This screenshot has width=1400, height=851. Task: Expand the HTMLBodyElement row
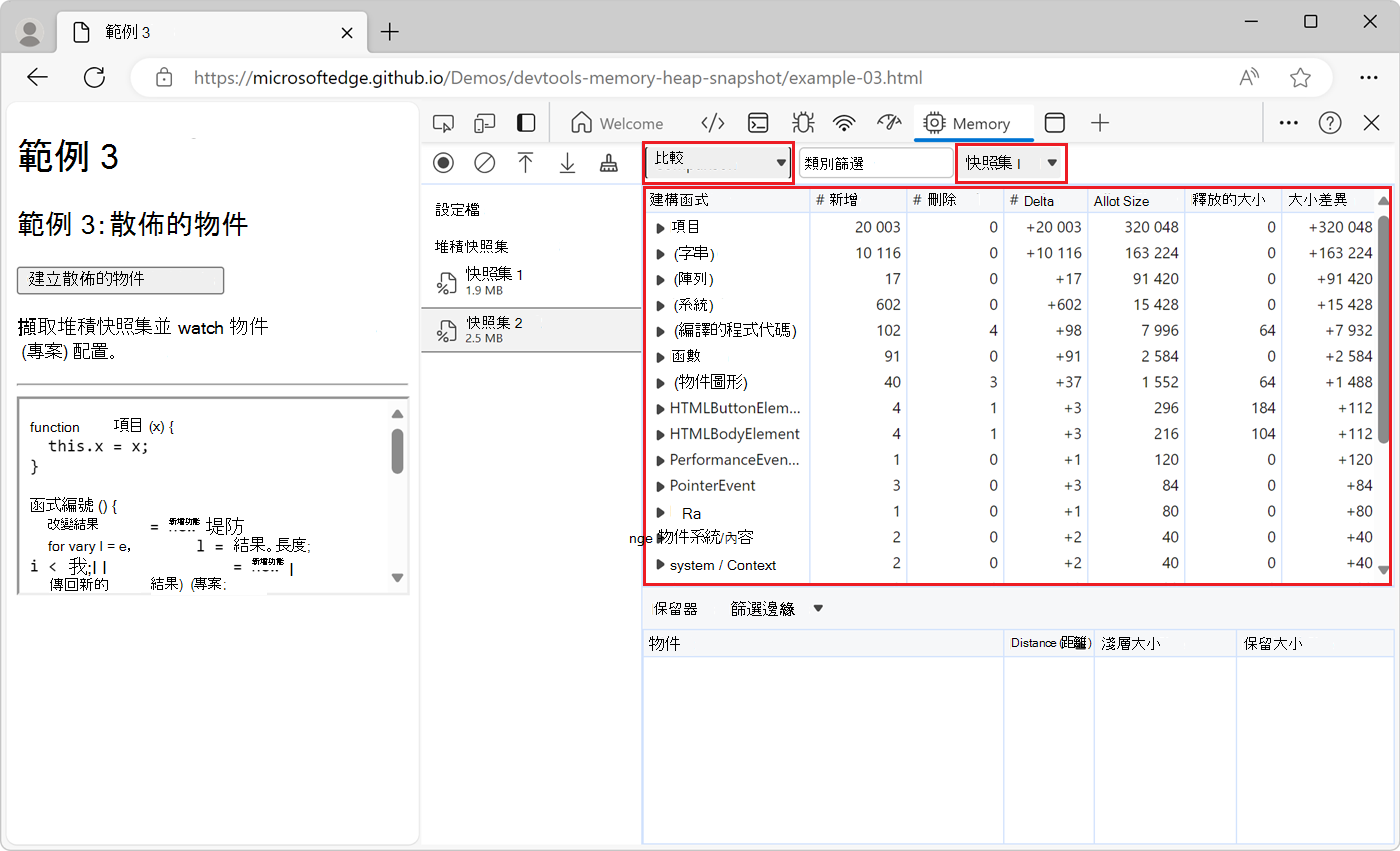pos(660,434)
